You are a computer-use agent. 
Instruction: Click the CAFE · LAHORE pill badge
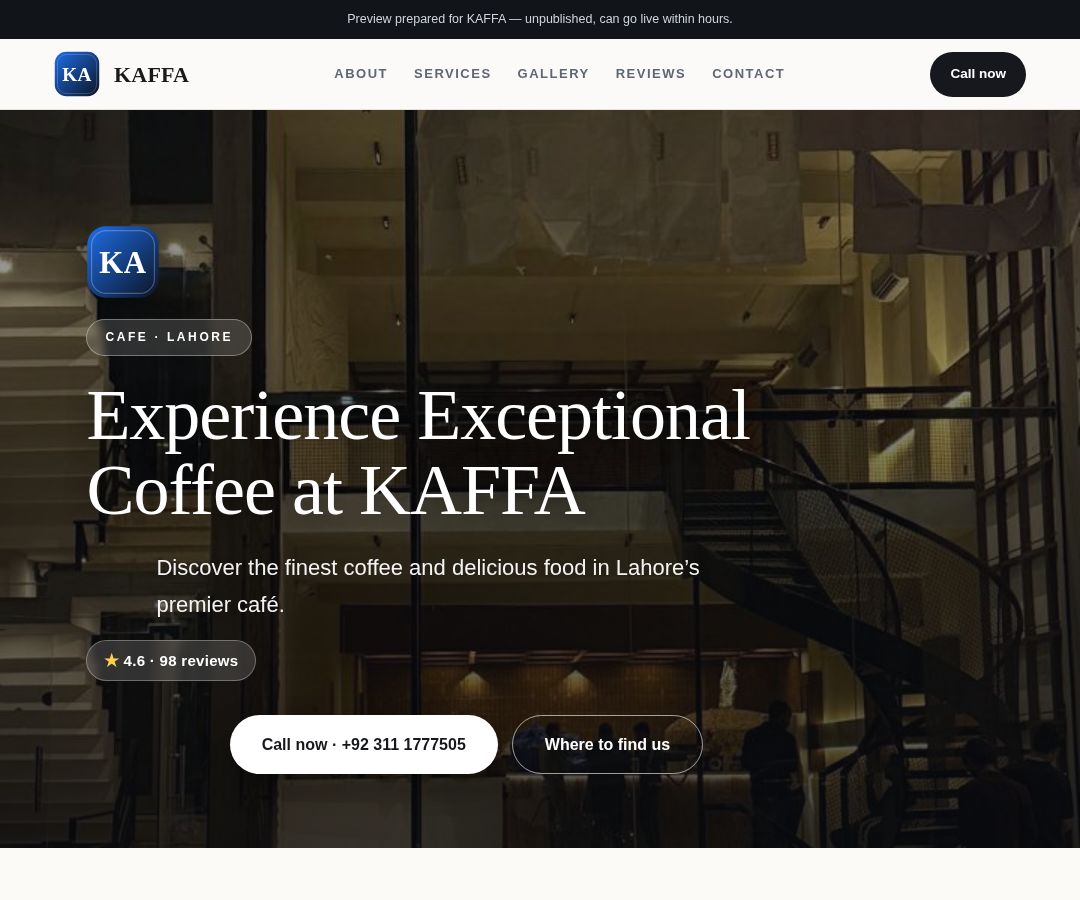point(169,337)
